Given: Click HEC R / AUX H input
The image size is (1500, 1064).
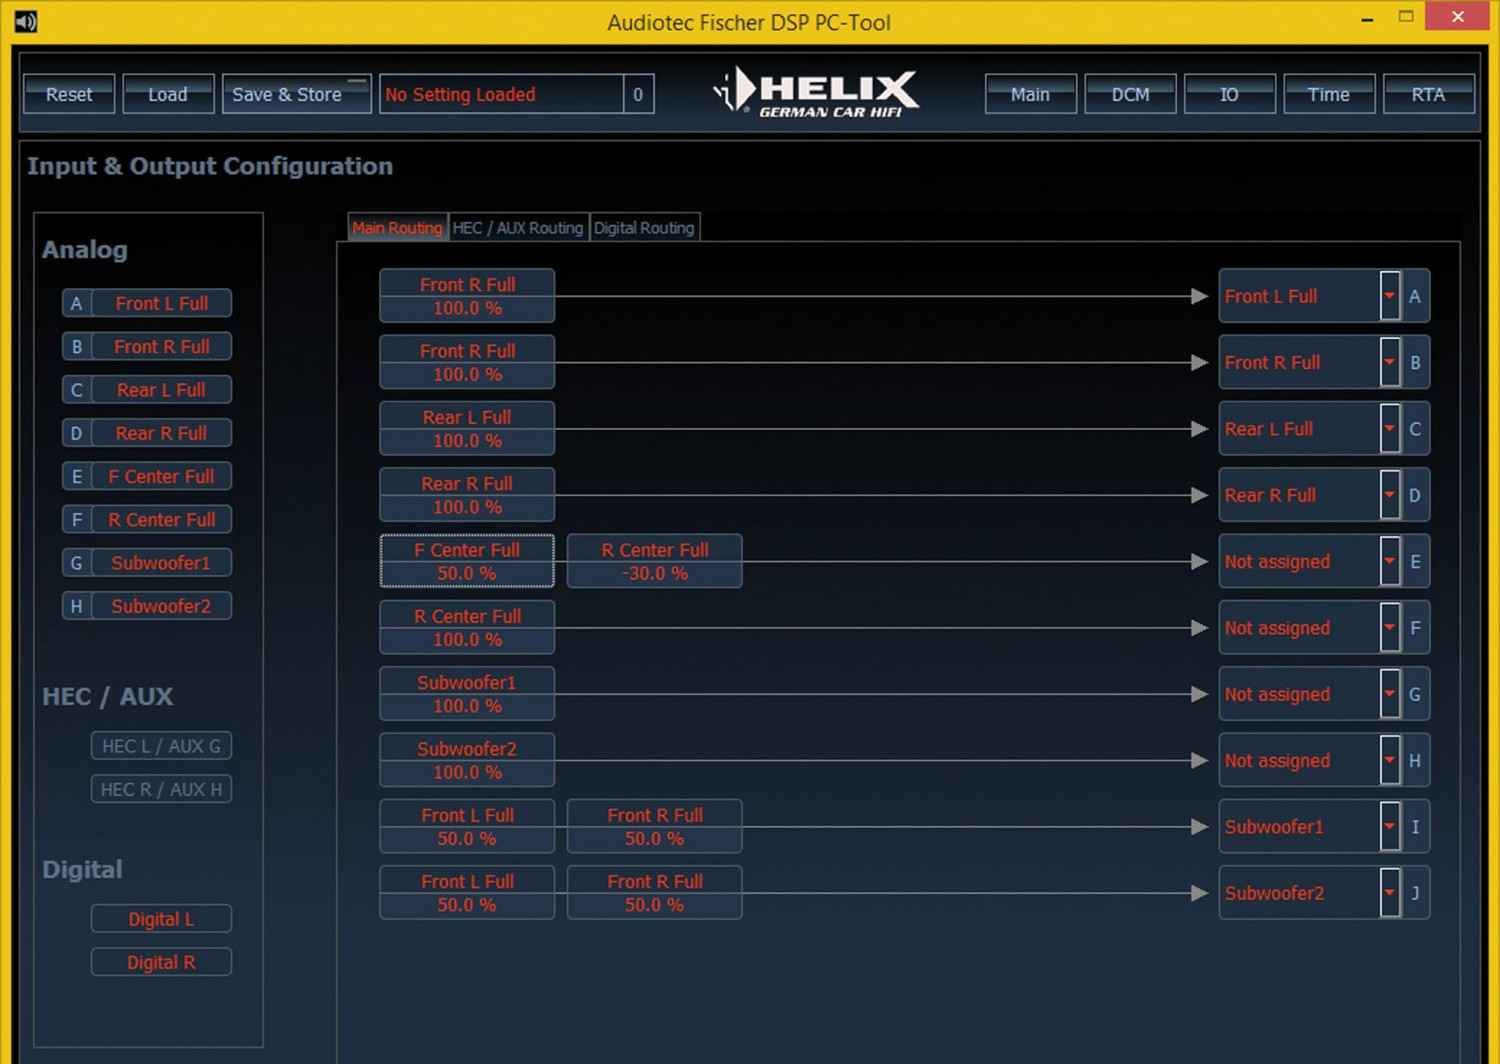Looking at the screenshot, I should point(161,789).
